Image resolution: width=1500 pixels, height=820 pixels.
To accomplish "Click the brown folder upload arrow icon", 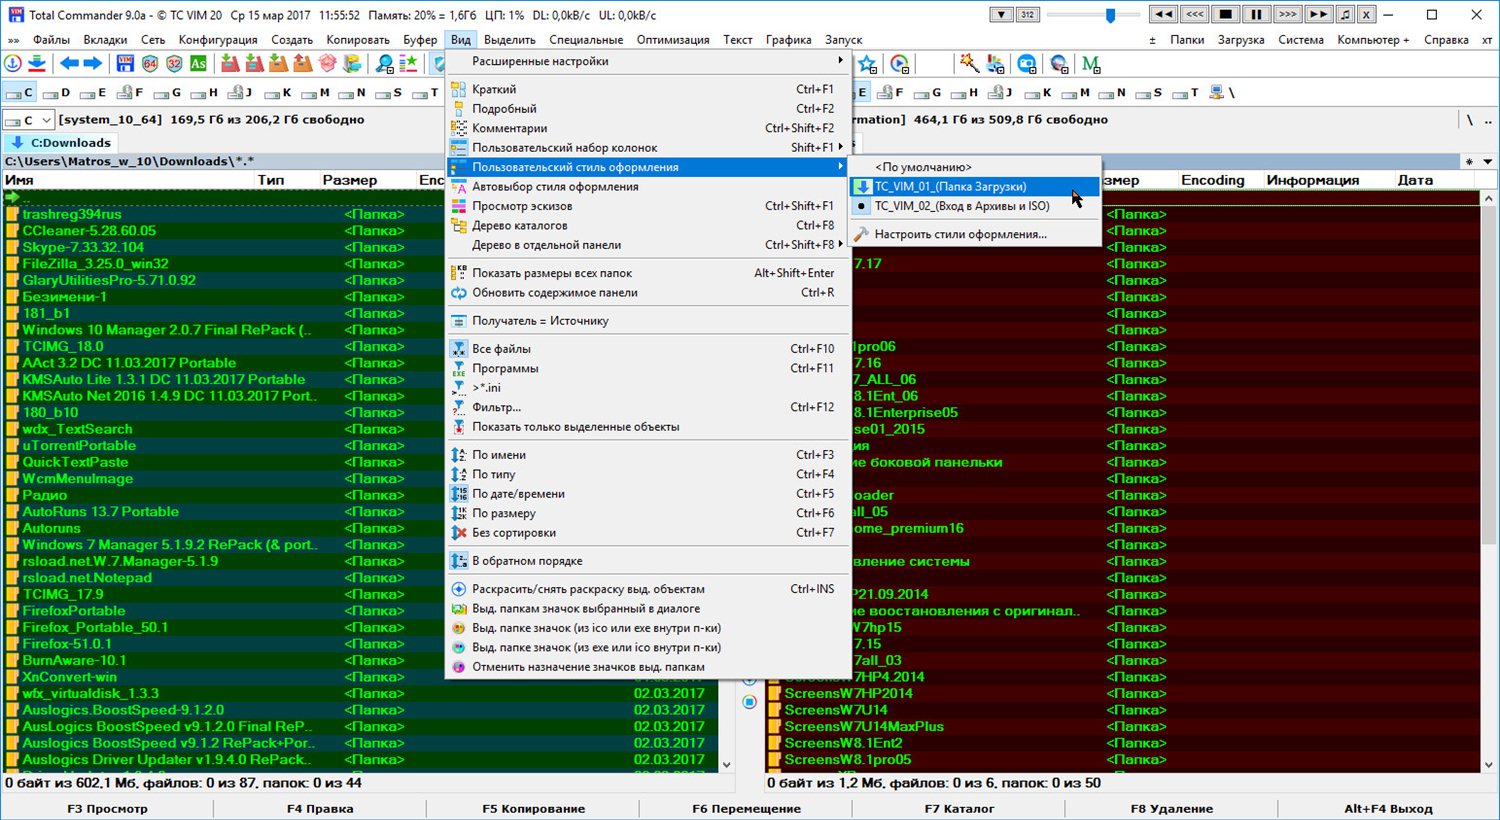I will point(302,63).
